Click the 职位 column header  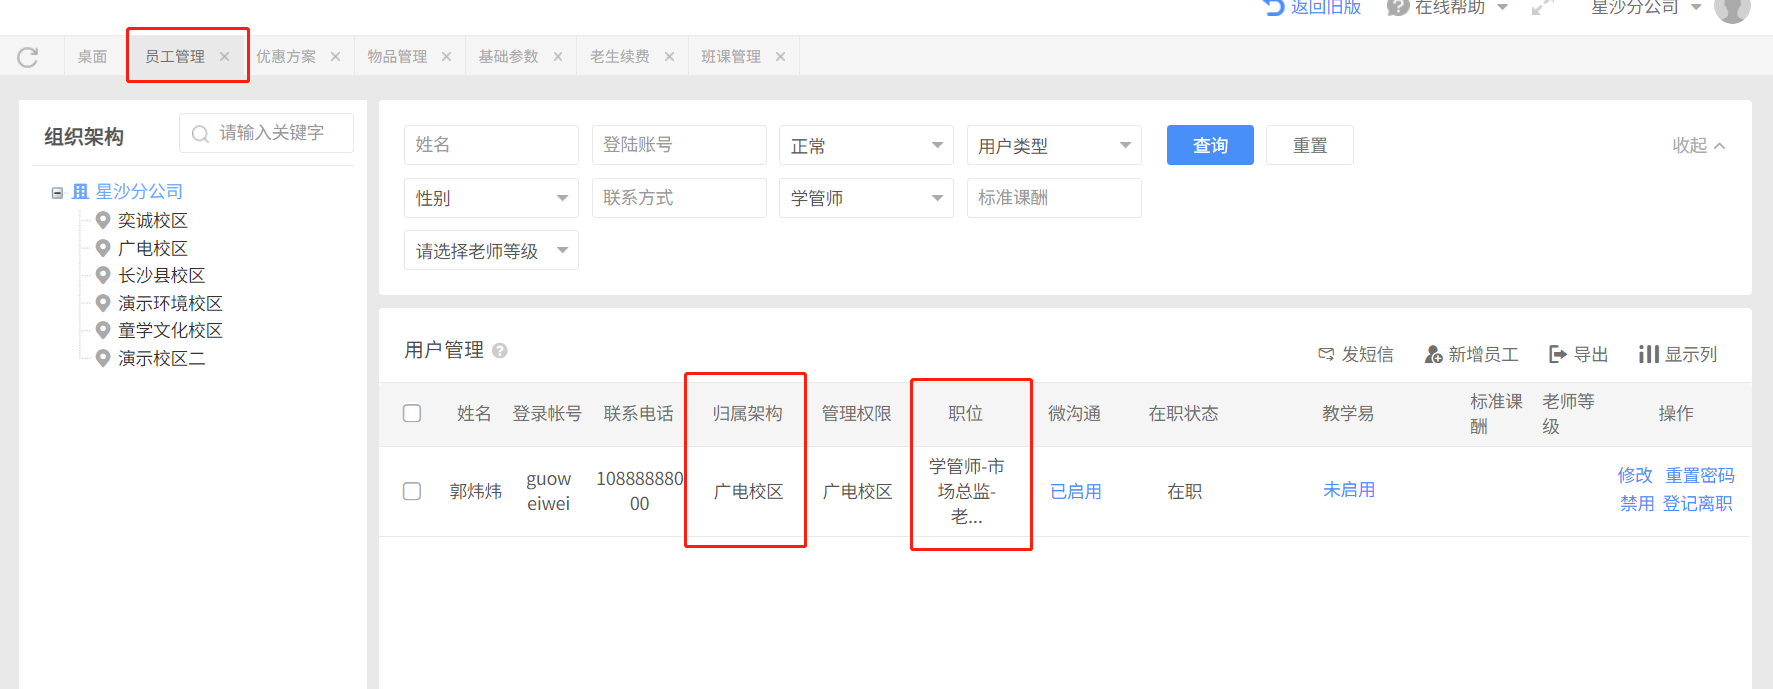pyautogui.click(x=966, y=413)
